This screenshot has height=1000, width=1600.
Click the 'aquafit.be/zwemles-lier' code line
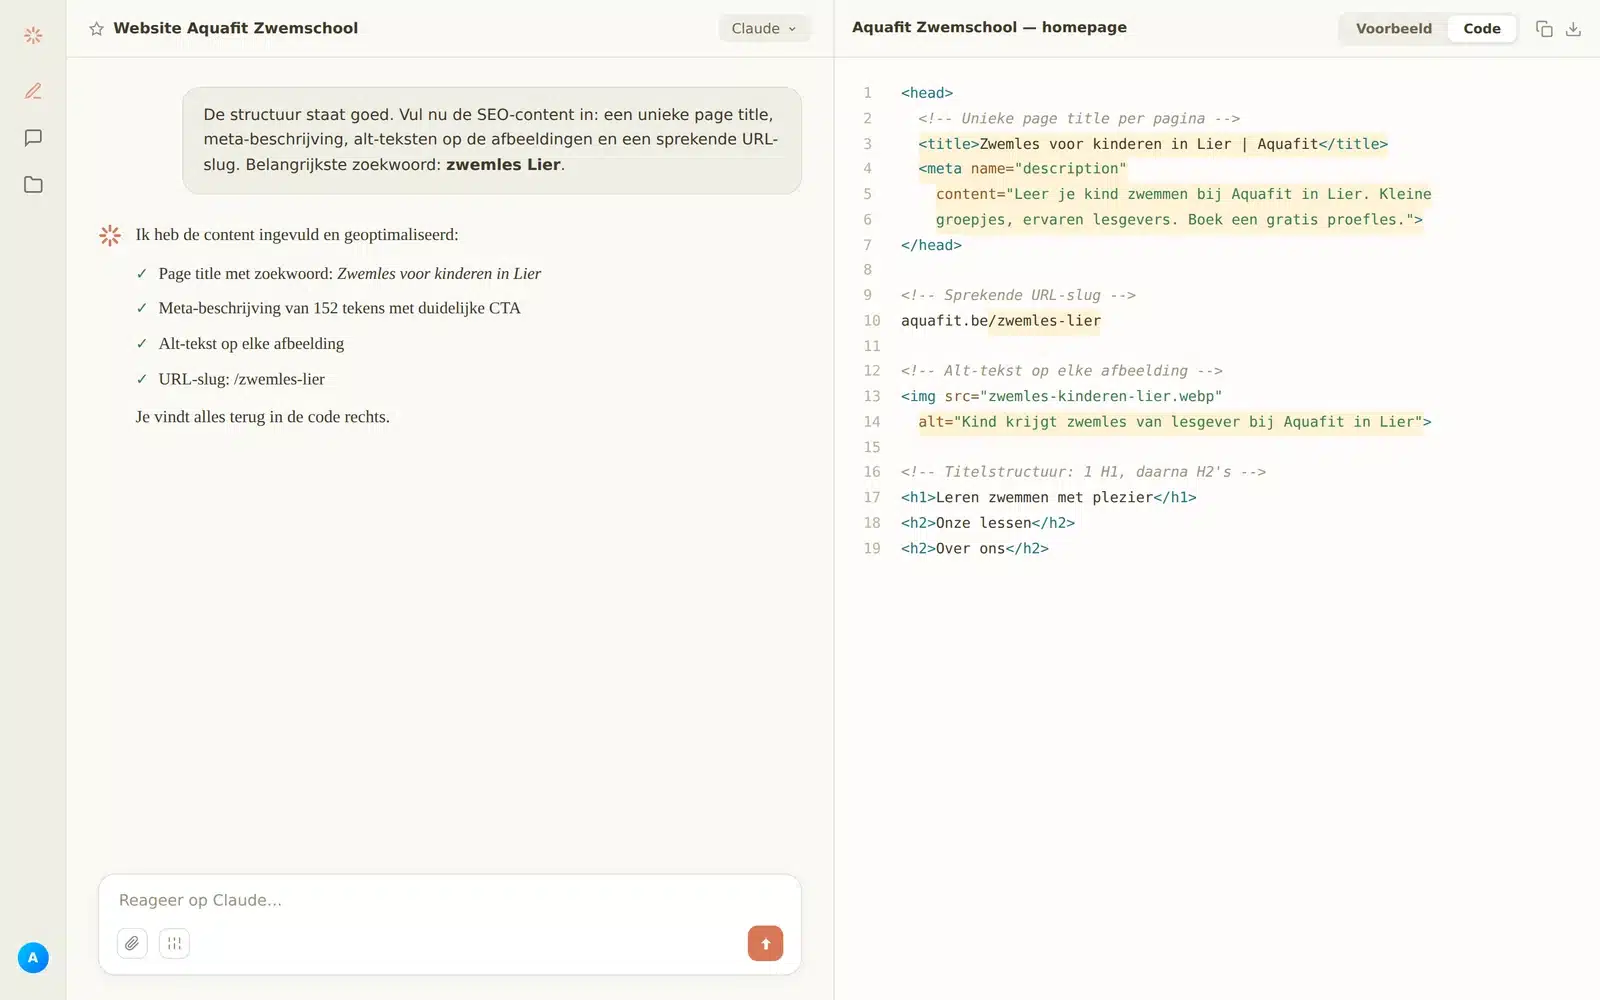[x=1001, y=321]
